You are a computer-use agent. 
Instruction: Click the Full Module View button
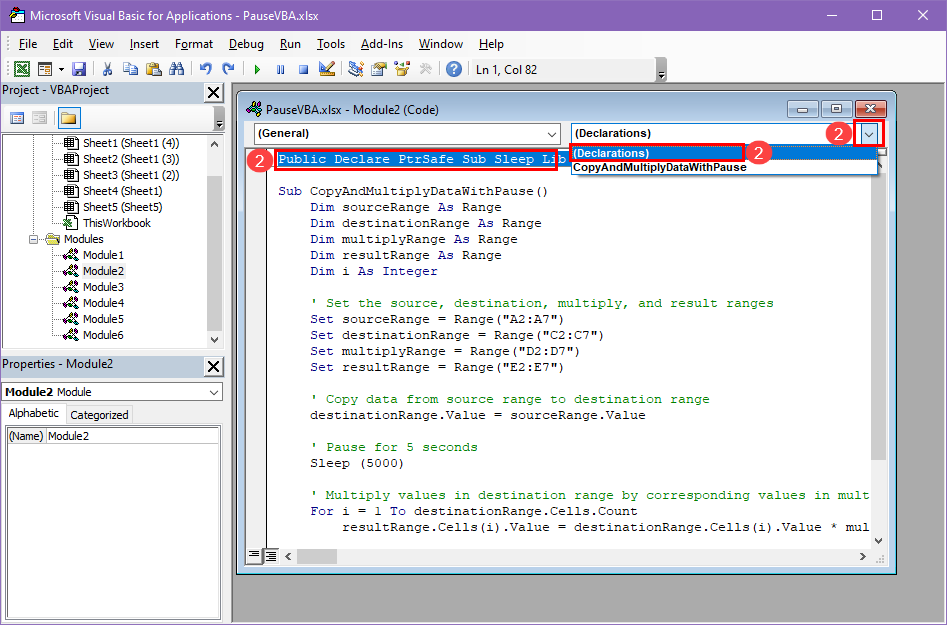pyautogui.click(x=271, y=556)
